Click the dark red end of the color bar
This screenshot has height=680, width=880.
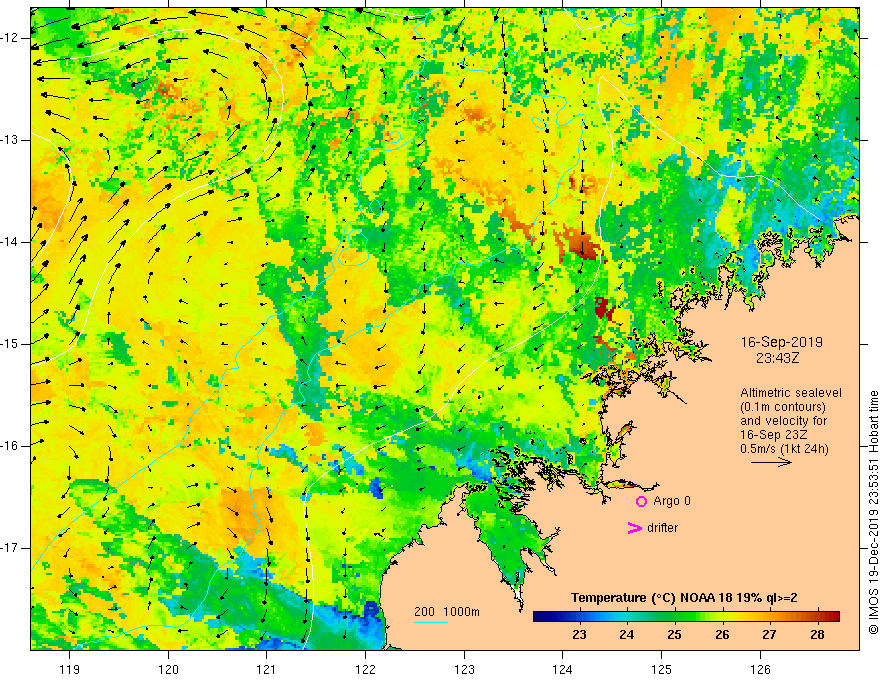coord(833,616)
